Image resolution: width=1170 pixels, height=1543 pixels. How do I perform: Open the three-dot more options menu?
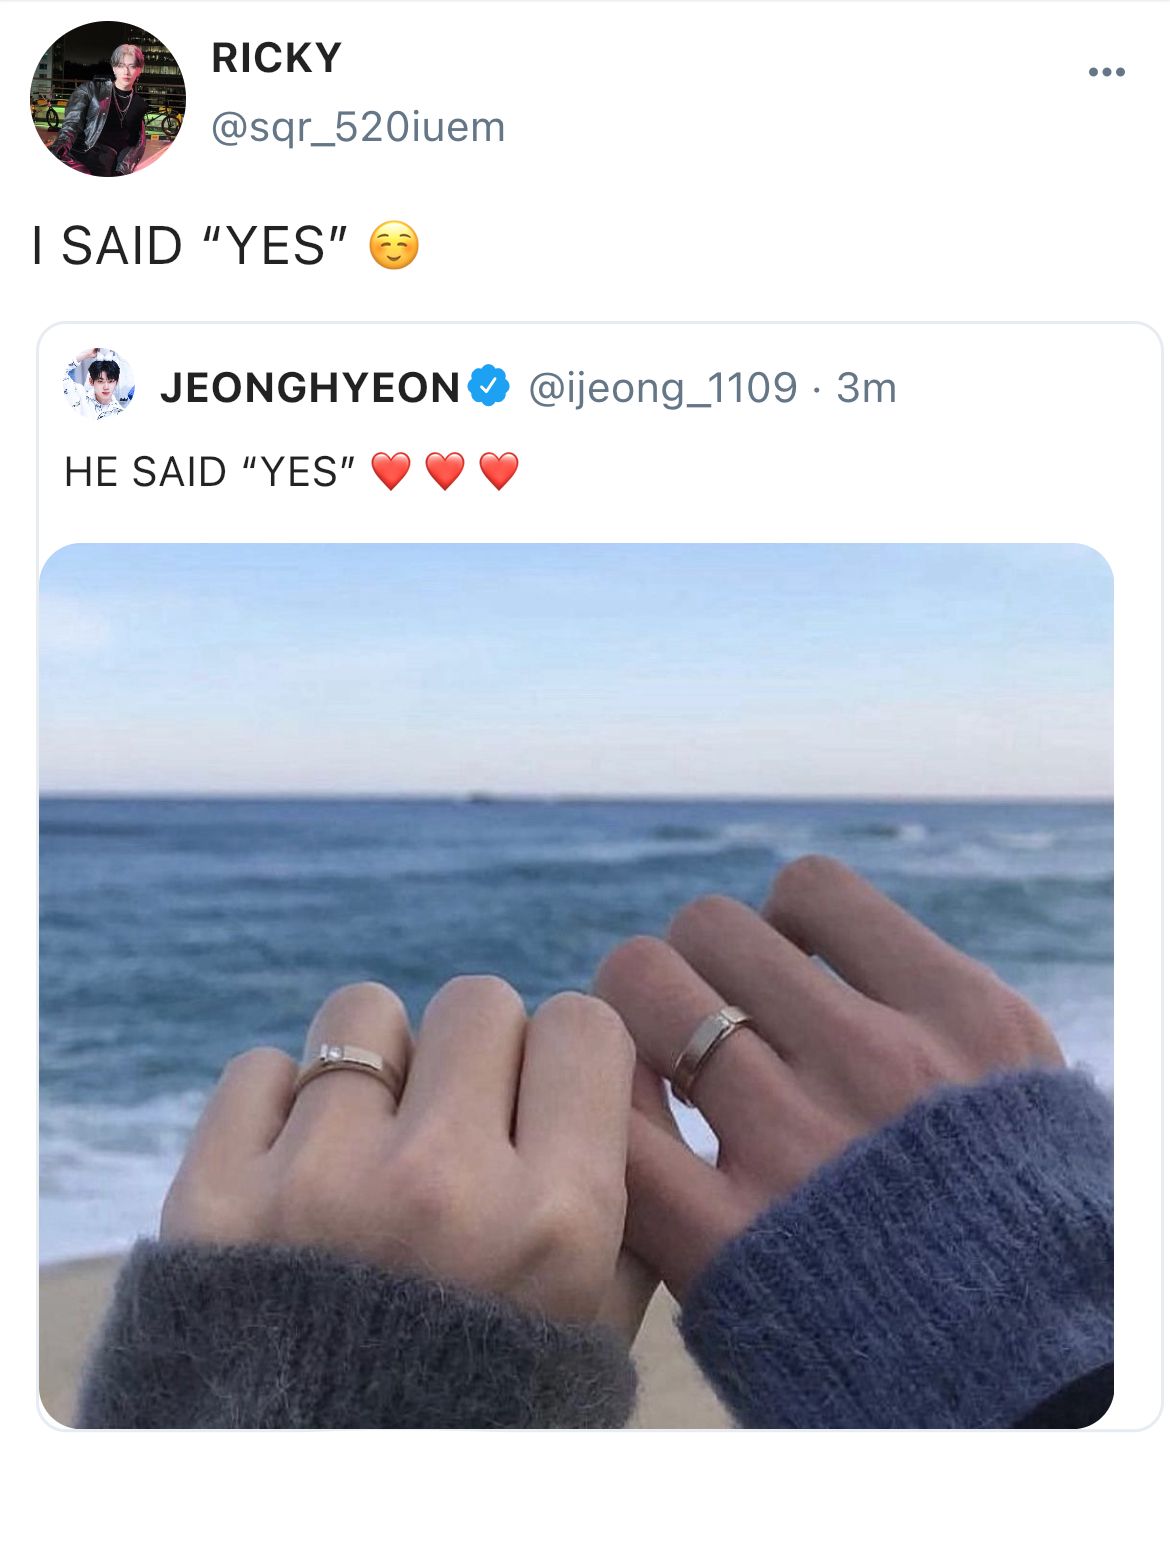point(1106,72)
